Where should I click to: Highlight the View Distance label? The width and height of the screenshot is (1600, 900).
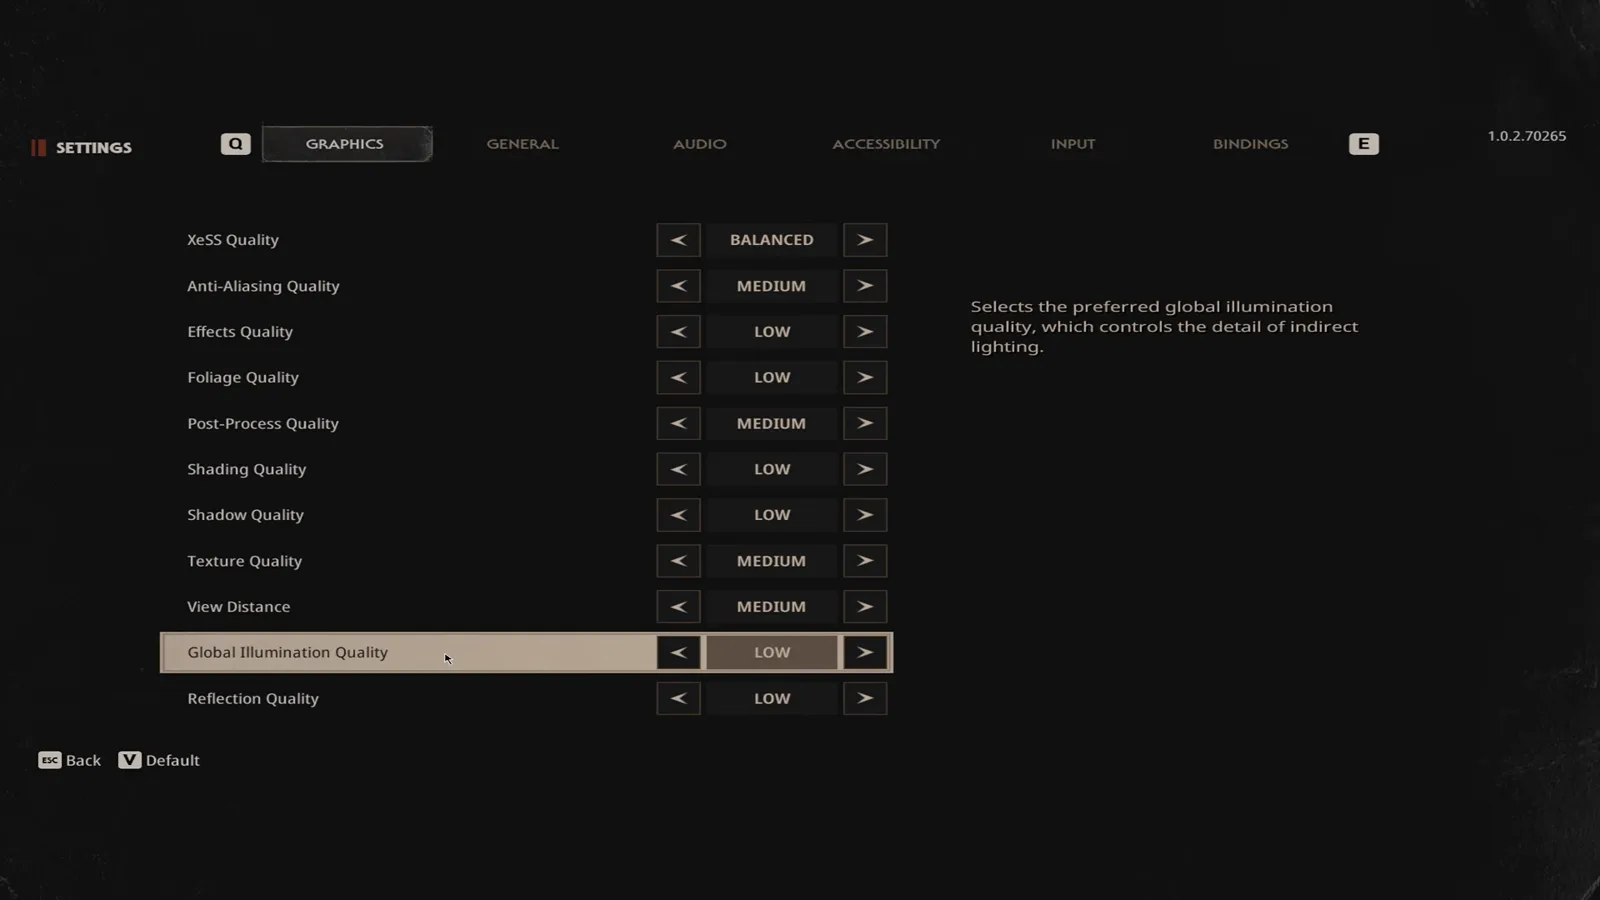point(239,607)
